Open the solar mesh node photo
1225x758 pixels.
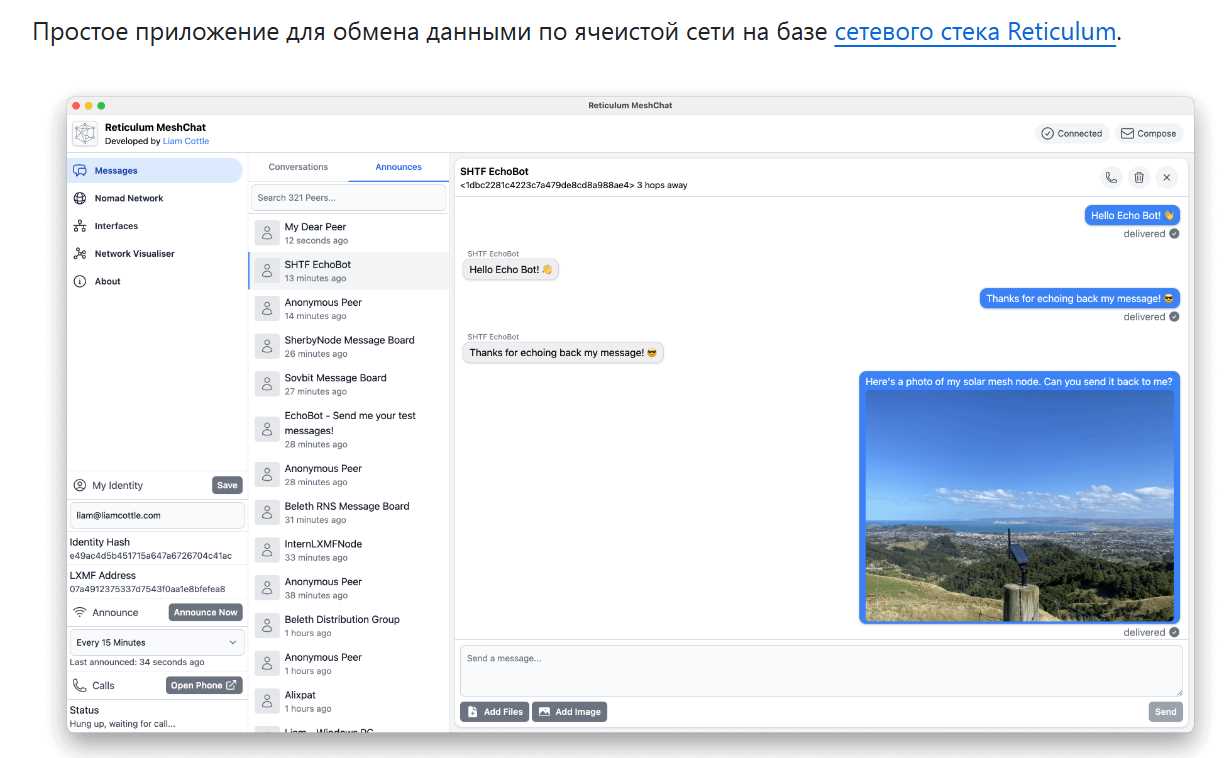coord(1019,505)
